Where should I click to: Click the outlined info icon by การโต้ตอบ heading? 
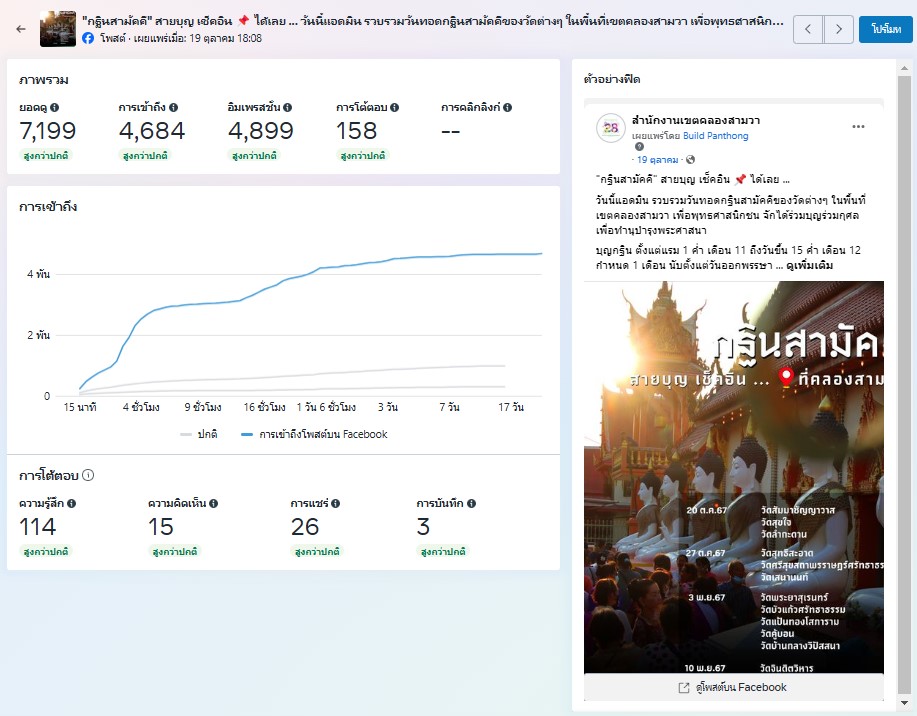pyautogui.click(x=88, y=475)
